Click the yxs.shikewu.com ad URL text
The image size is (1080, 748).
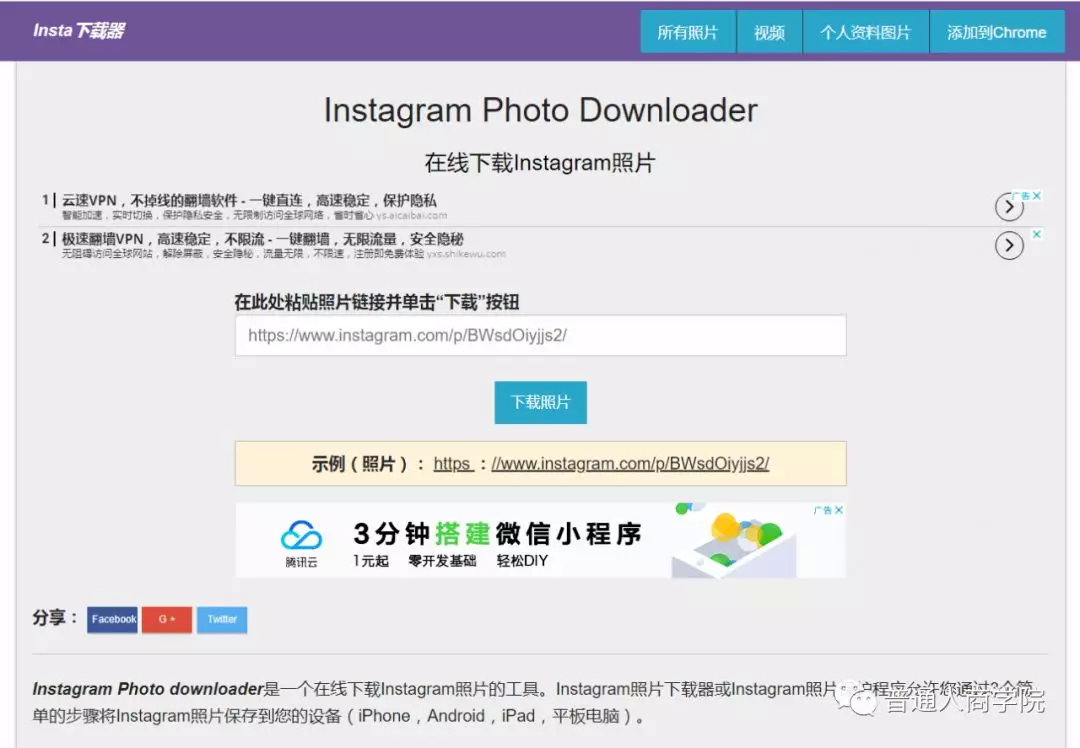(x=466, y=254)
